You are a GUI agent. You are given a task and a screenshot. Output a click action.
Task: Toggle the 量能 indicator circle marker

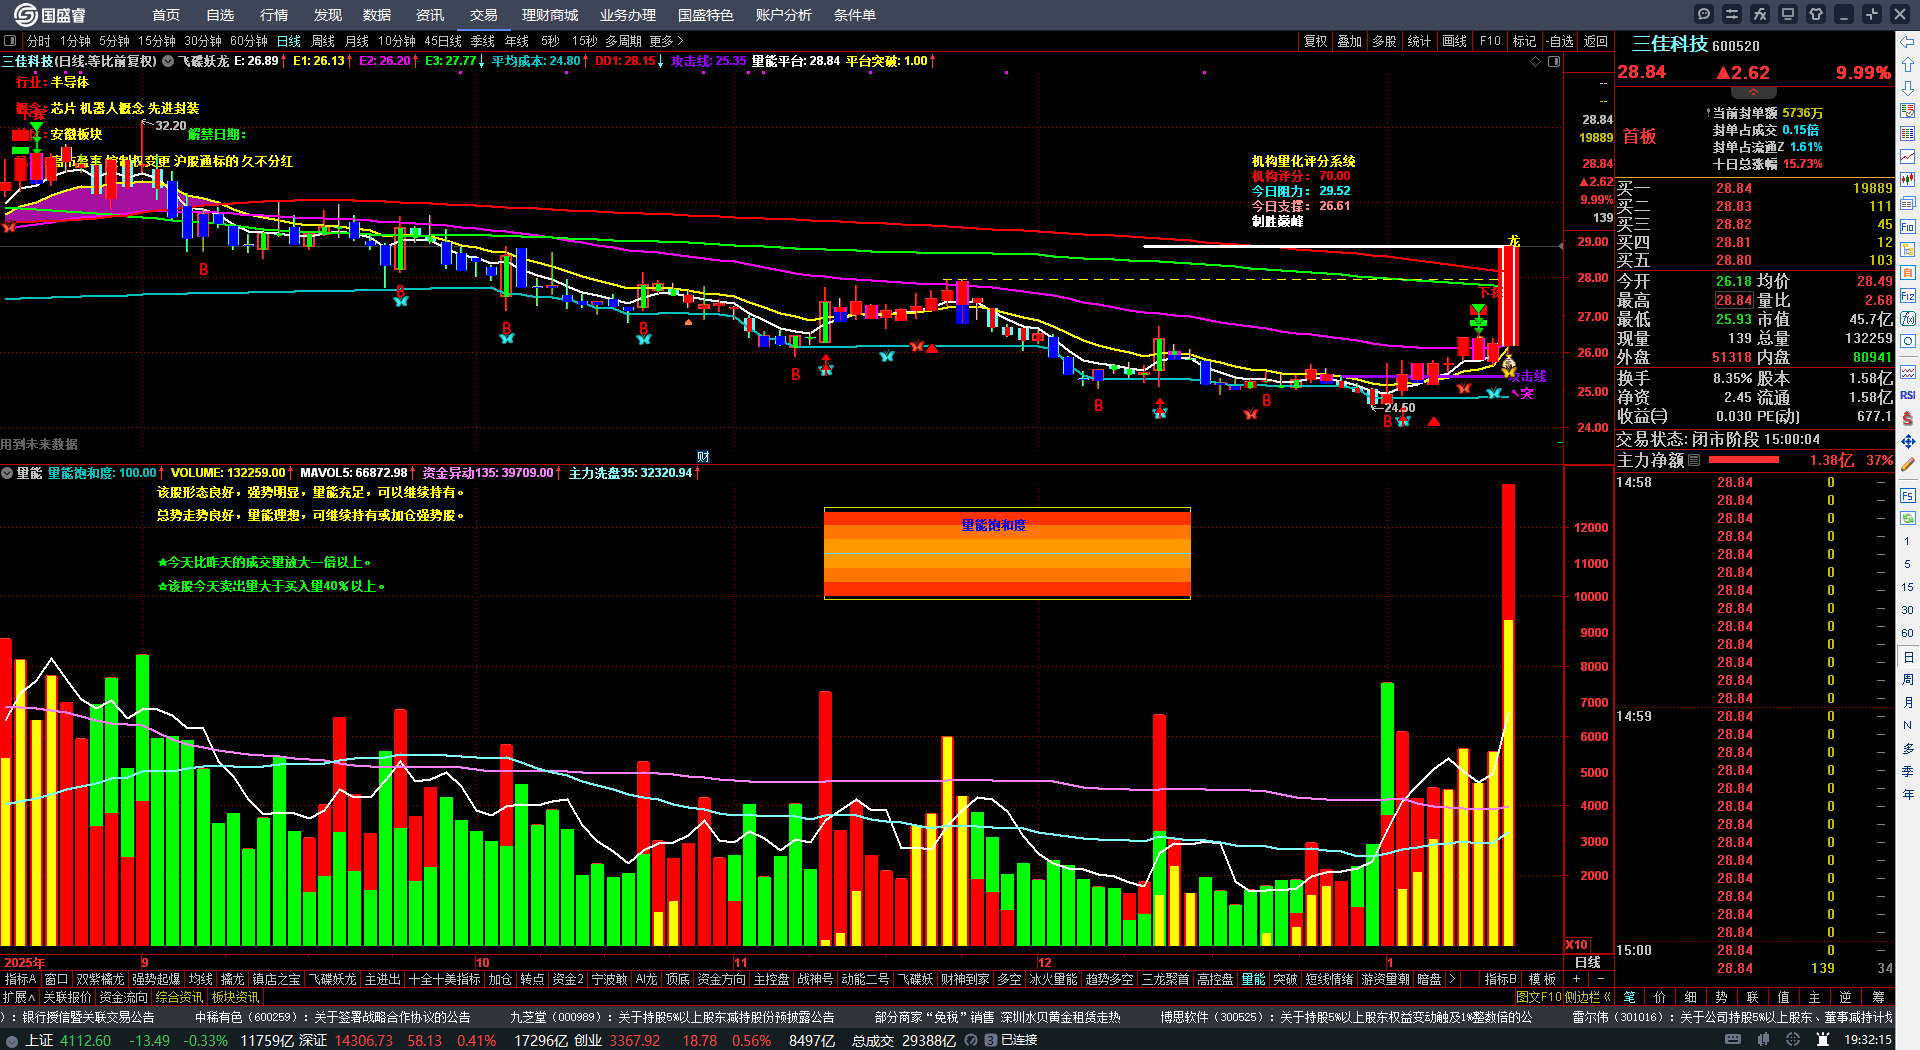click(x=6, y=473)
